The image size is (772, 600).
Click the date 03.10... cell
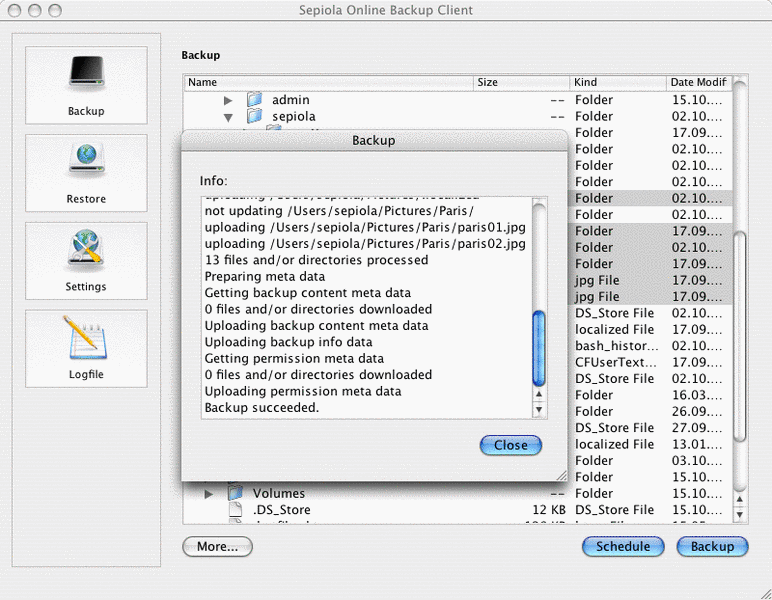697,460
